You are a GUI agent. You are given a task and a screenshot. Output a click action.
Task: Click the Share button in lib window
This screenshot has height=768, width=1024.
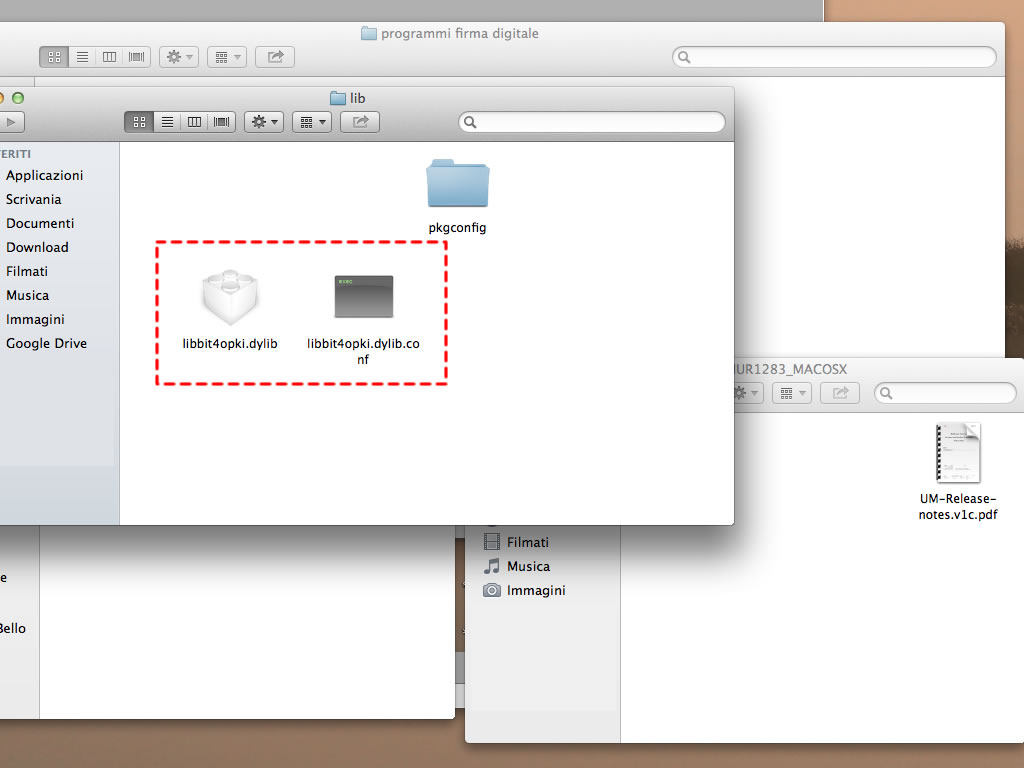pyautogui.click(x=360, y=122)
